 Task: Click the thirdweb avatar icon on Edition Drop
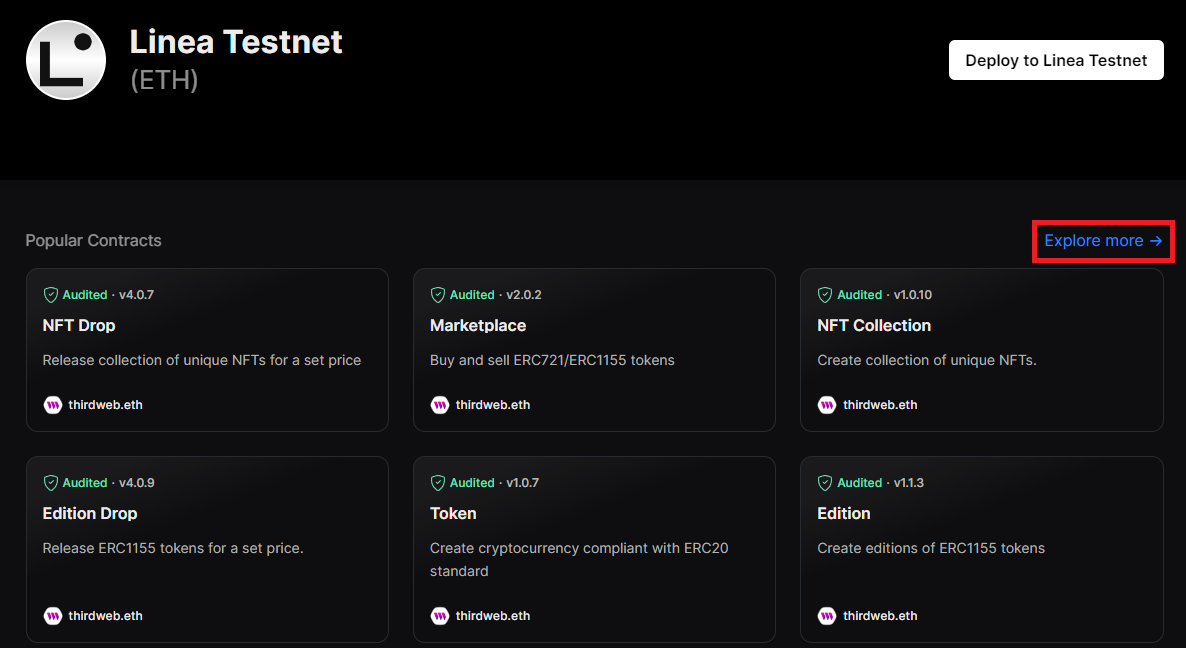tap(52, 615)
